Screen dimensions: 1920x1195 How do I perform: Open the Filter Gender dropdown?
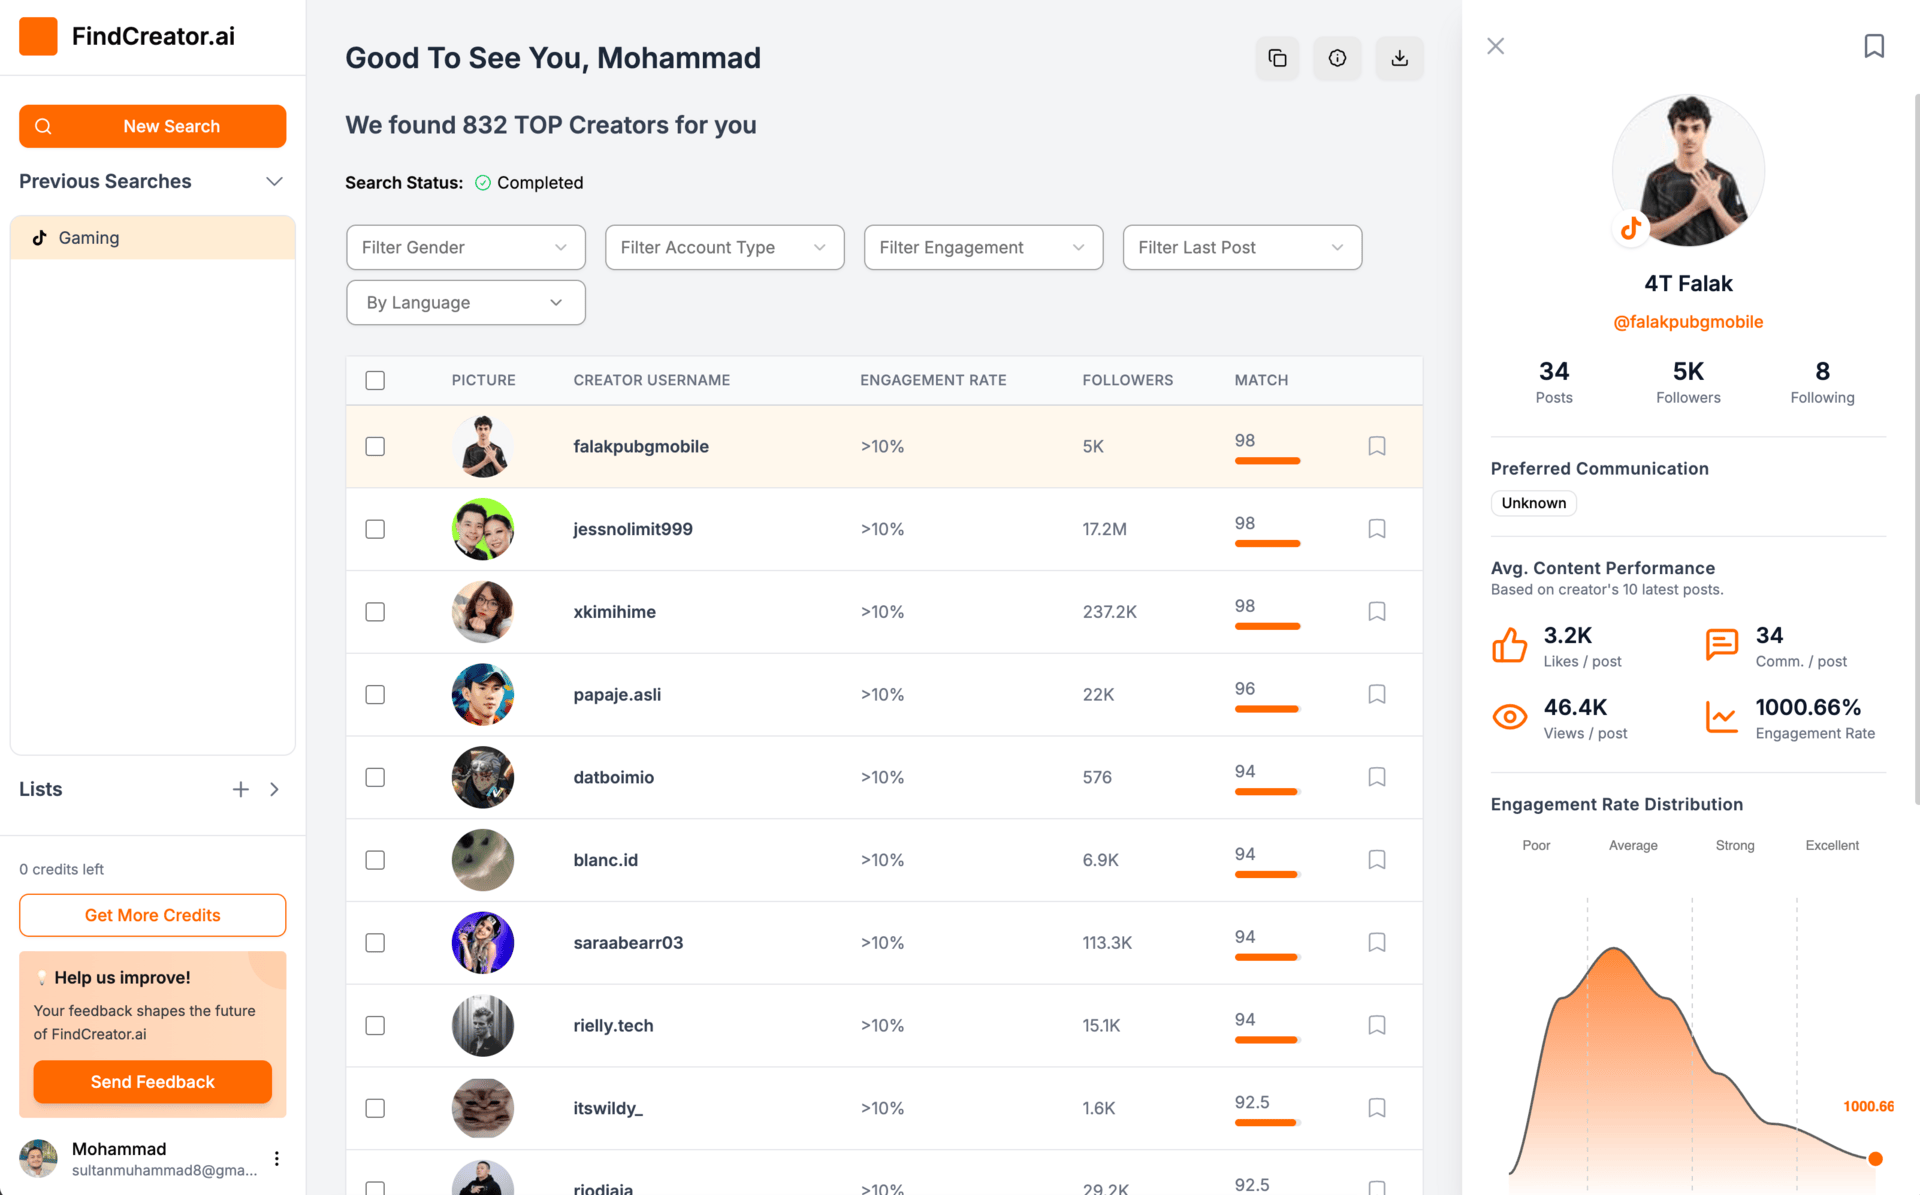(x=465, y=247)
